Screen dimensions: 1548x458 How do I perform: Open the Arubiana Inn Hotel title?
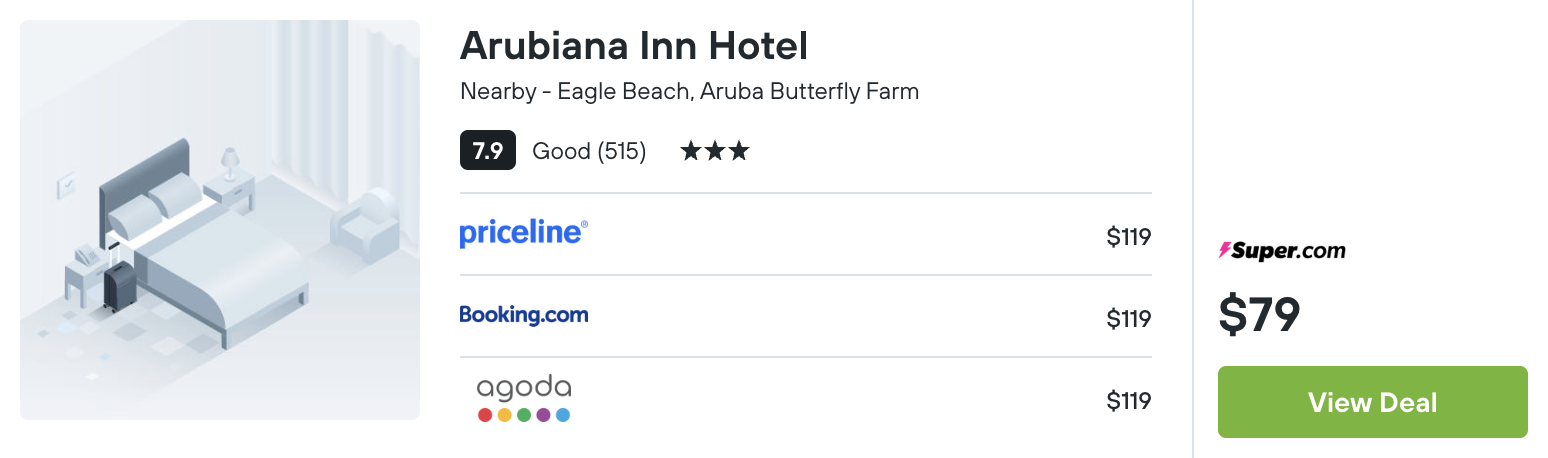coord(633,45)
